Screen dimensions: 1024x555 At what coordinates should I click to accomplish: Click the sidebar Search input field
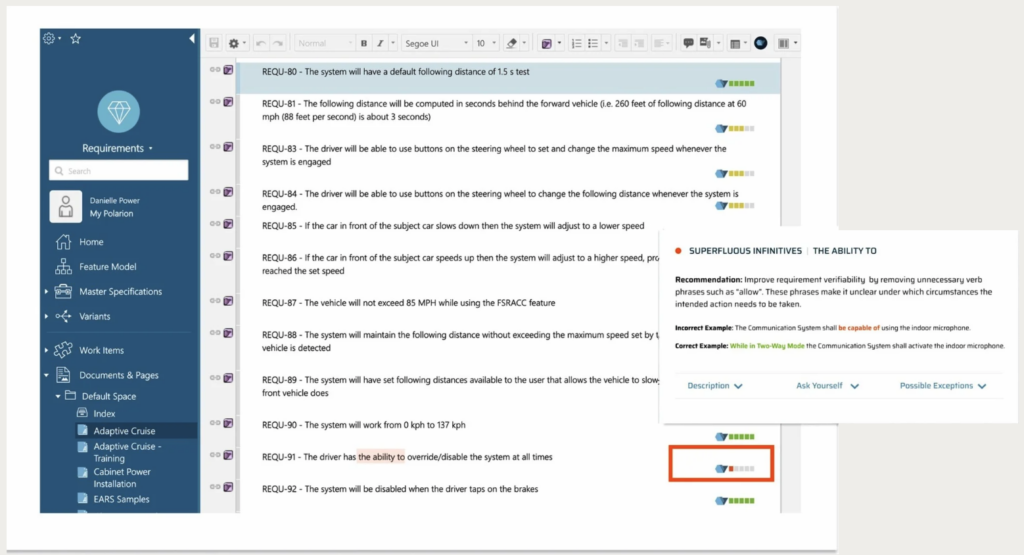coord(118,171)
